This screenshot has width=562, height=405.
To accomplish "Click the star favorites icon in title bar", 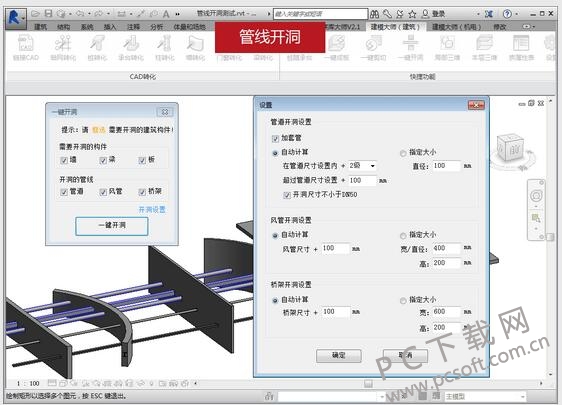I will (412, 14).
